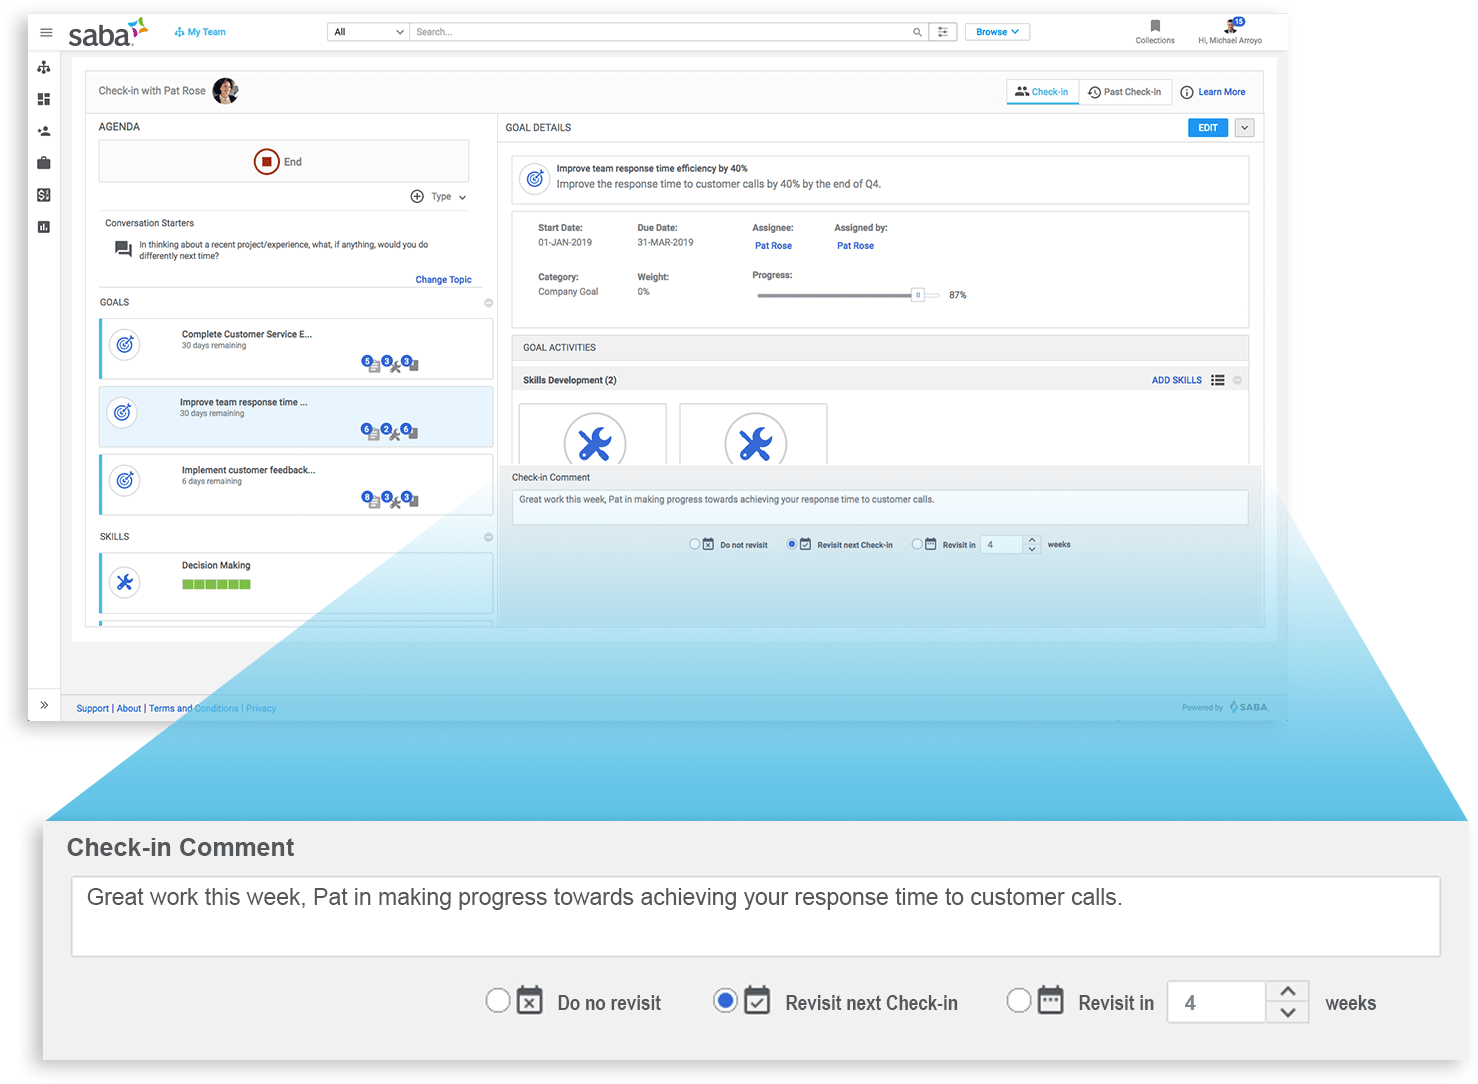Click the Collections bookmark icon
Viewport: 1478px width, 1084px height.
point(1155,27)
